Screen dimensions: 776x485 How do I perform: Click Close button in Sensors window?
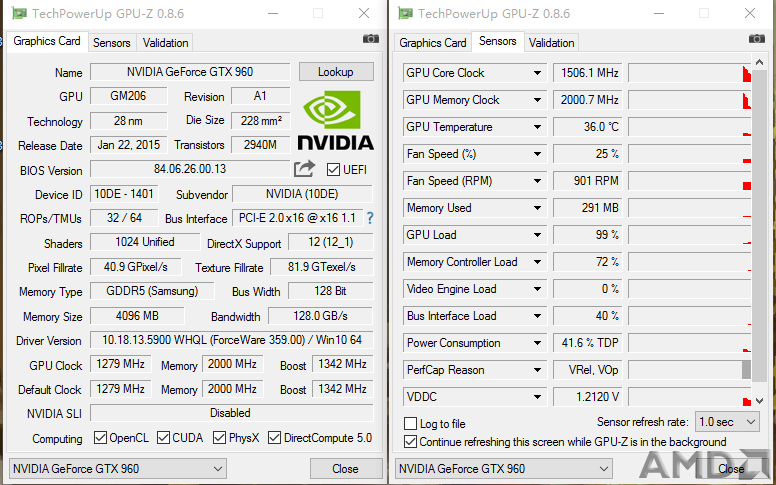tap(731, 468)
